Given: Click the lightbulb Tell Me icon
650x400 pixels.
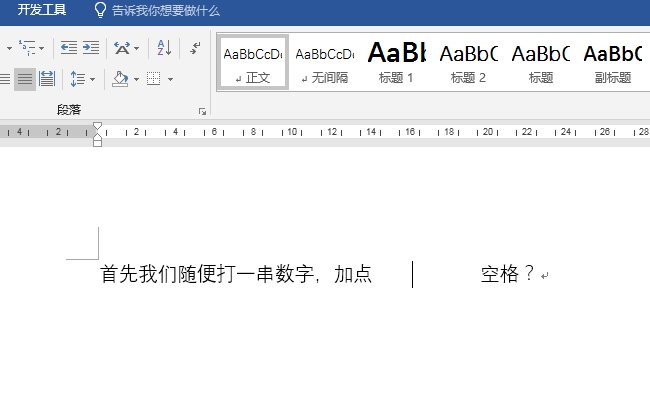Looking at the screenshot, I should click(100, 10).
